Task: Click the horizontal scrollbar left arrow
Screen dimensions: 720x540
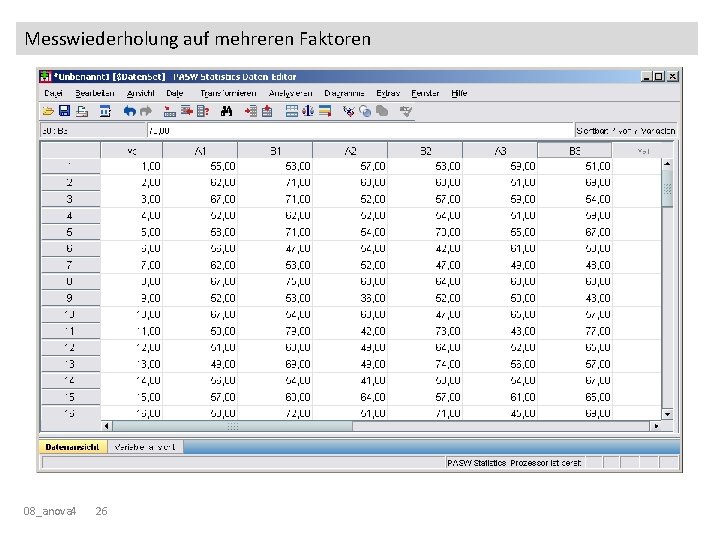Action: click(x=107, y=426)
